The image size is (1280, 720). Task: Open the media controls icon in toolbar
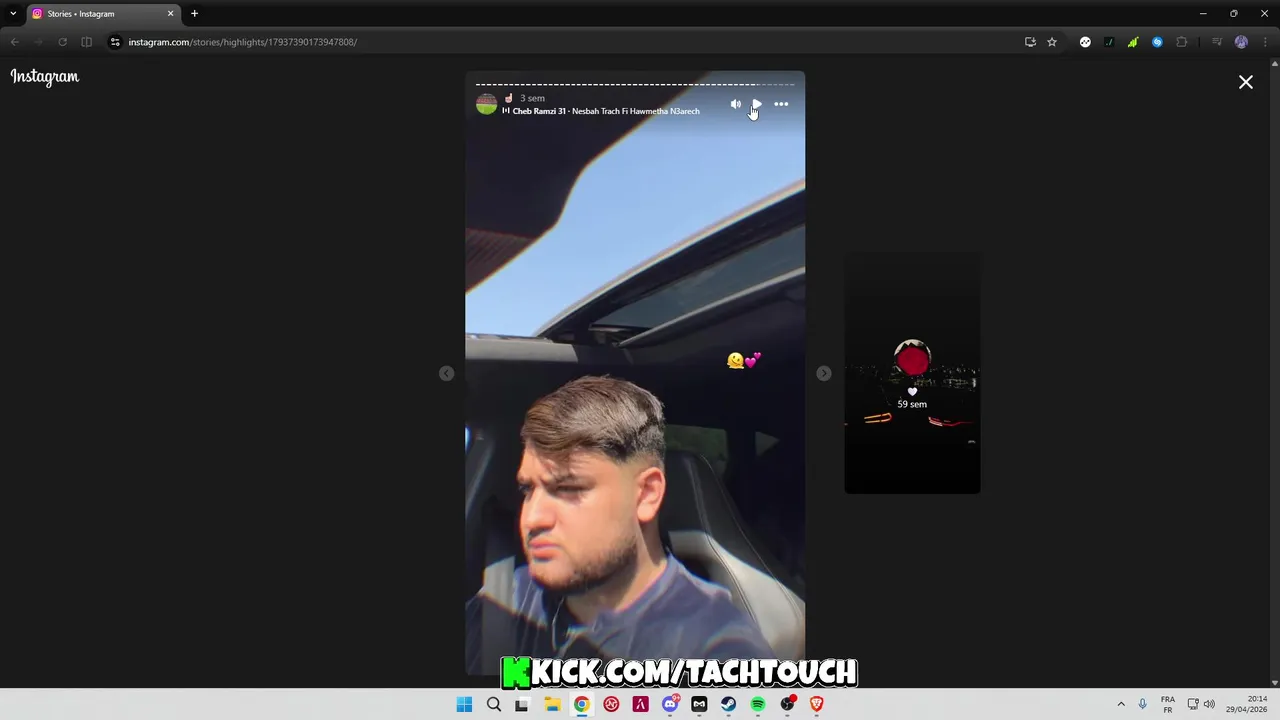(1217, 42)
